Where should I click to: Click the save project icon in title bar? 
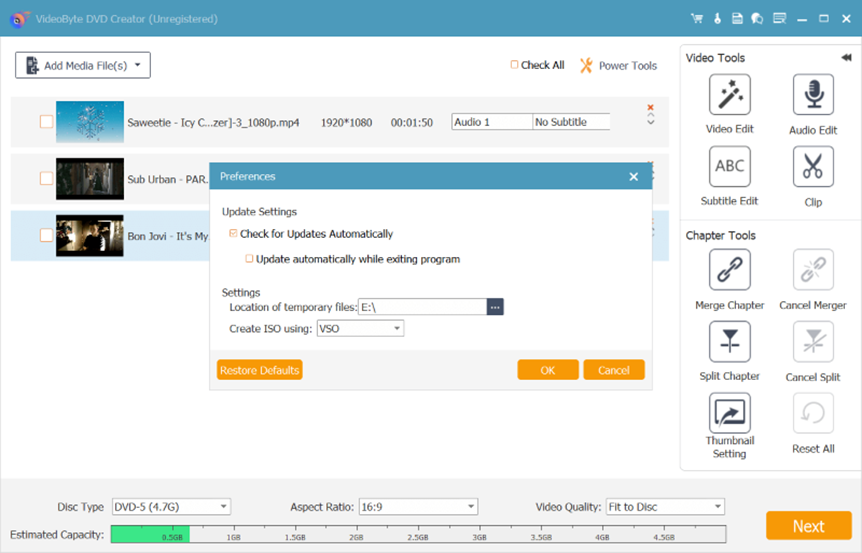(x=737, y=19)
